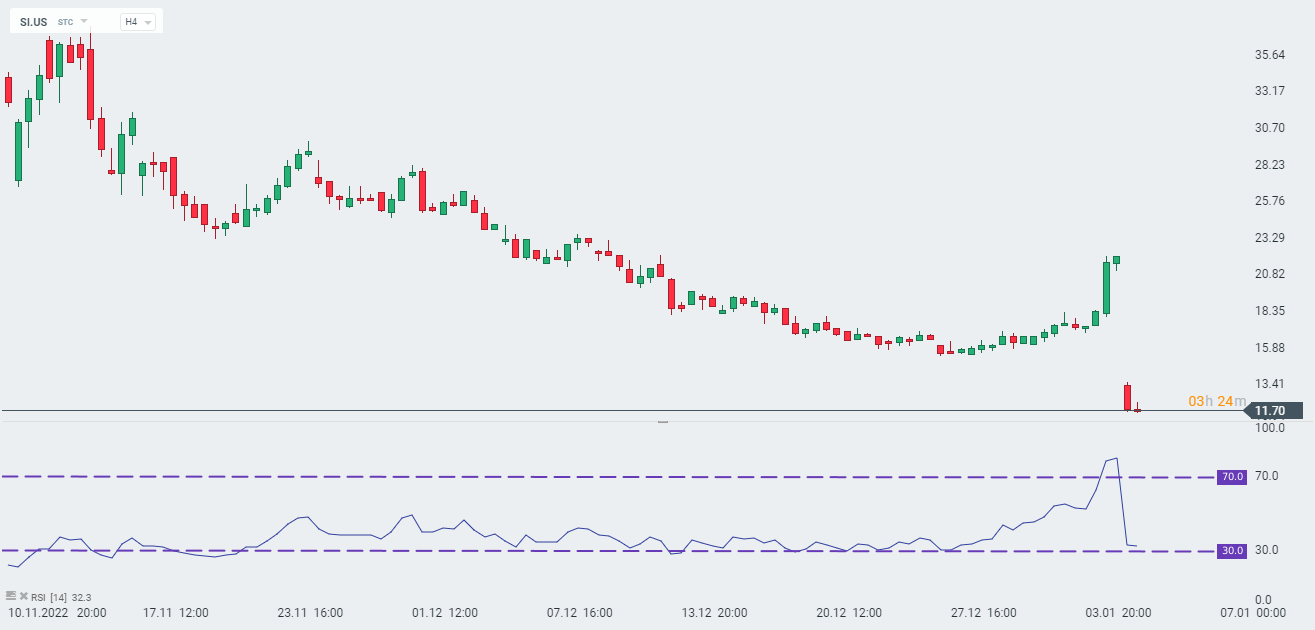Click the 23.29 price axis label
The width and height of the screenshot is (1315, 630).
[1272, 238]
